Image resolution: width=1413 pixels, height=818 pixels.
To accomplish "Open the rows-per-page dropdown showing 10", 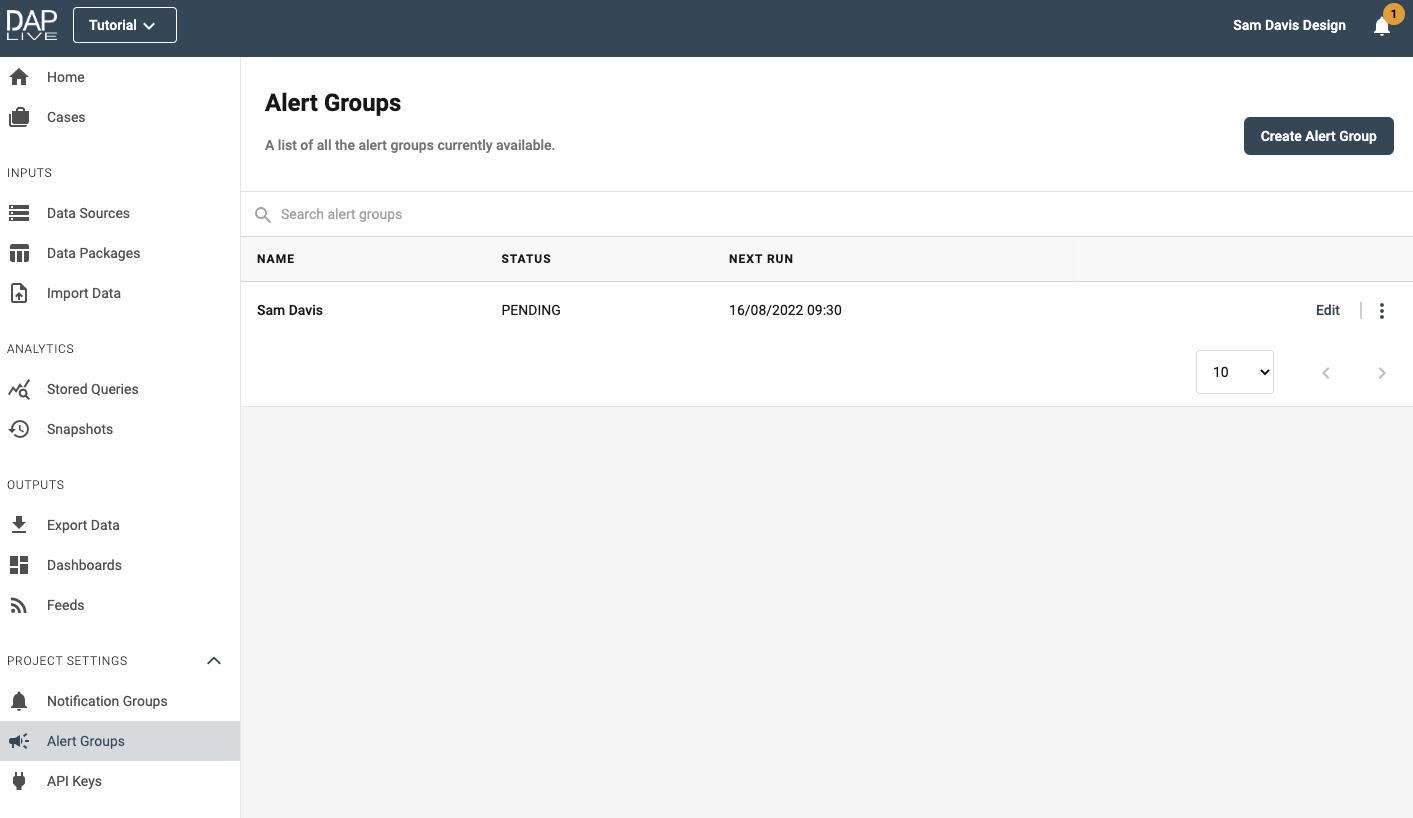I will click(x=1234, y=372).
